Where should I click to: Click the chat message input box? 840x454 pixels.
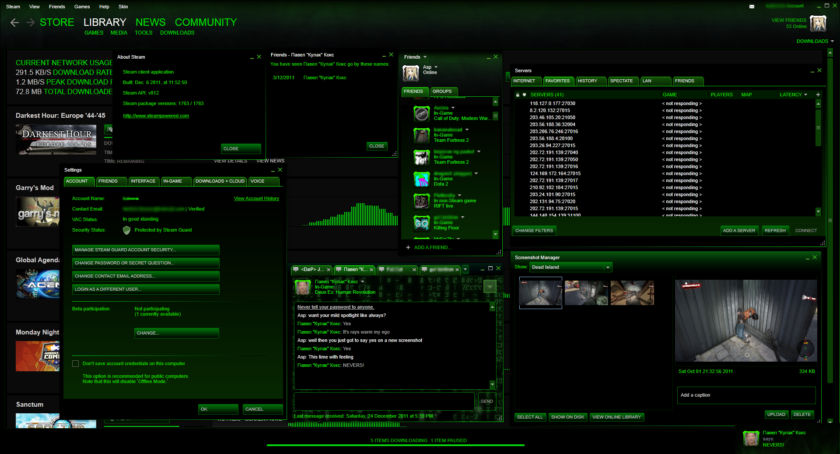384,401
